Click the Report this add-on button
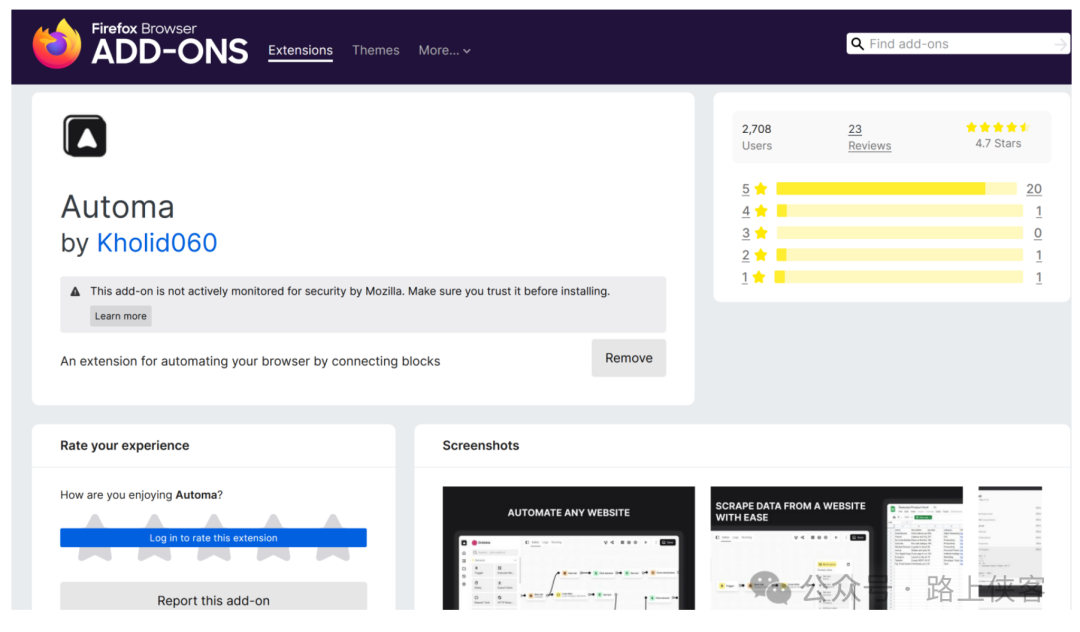This screenshot has height=632, width=1080. tap(214, 596)
